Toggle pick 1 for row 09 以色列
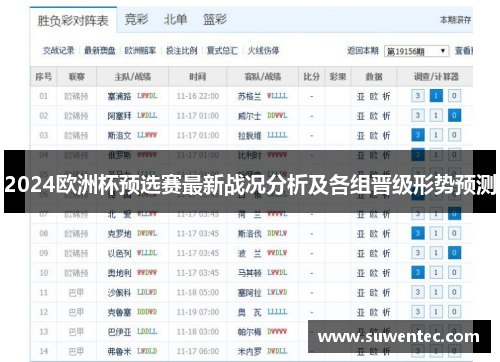 (x=436, y=253)
